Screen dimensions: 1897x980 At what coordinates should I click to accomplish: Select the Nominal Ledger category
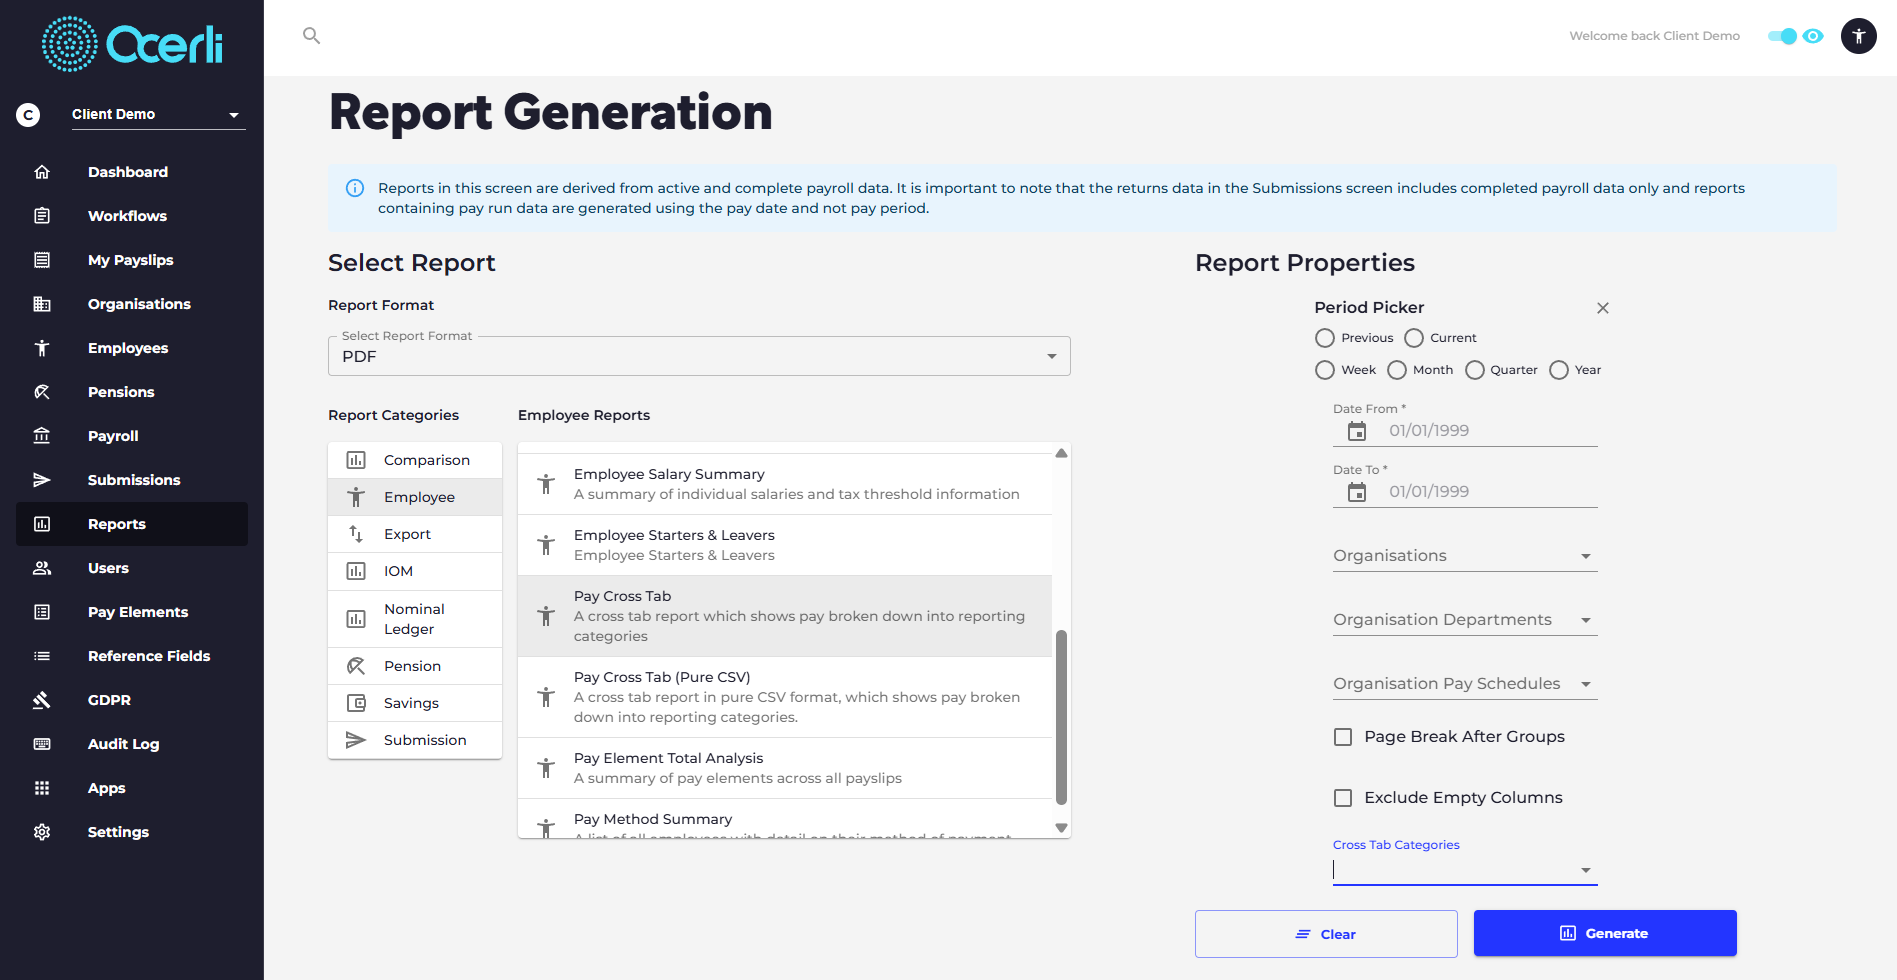coord(415,619)
